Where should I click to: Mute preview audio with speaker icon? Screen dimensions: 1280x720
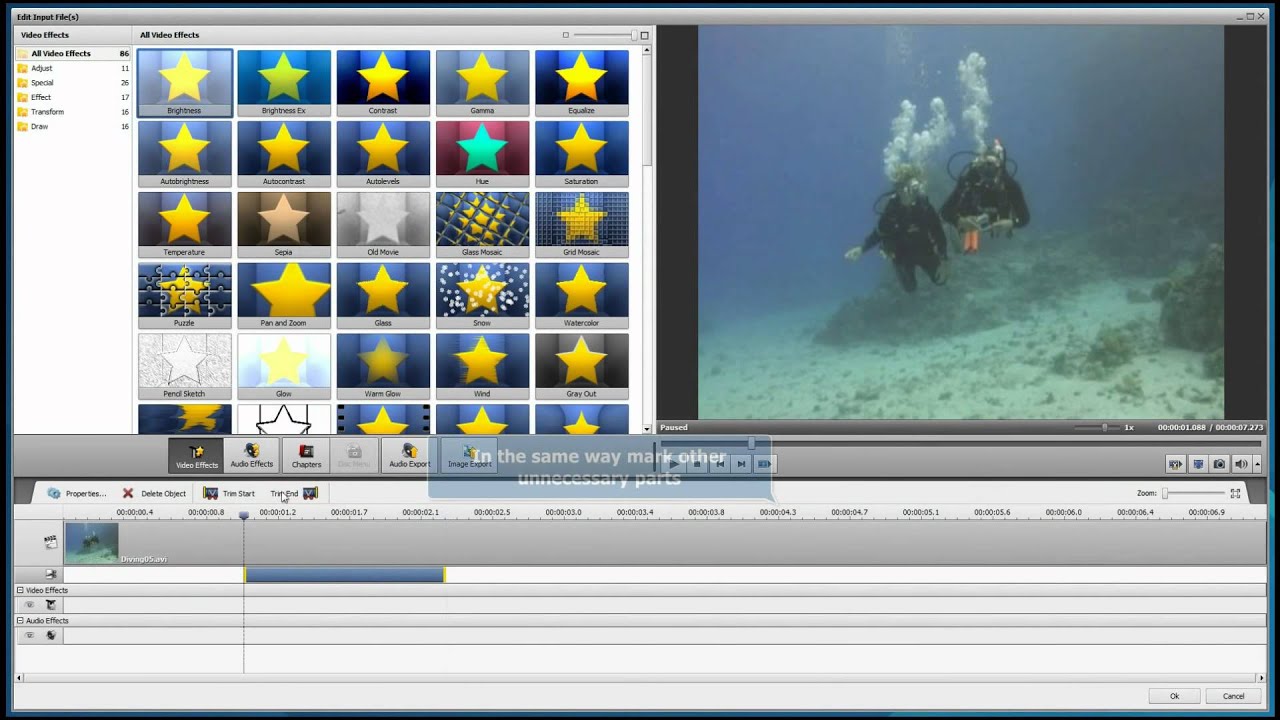tap(1241, 464)
